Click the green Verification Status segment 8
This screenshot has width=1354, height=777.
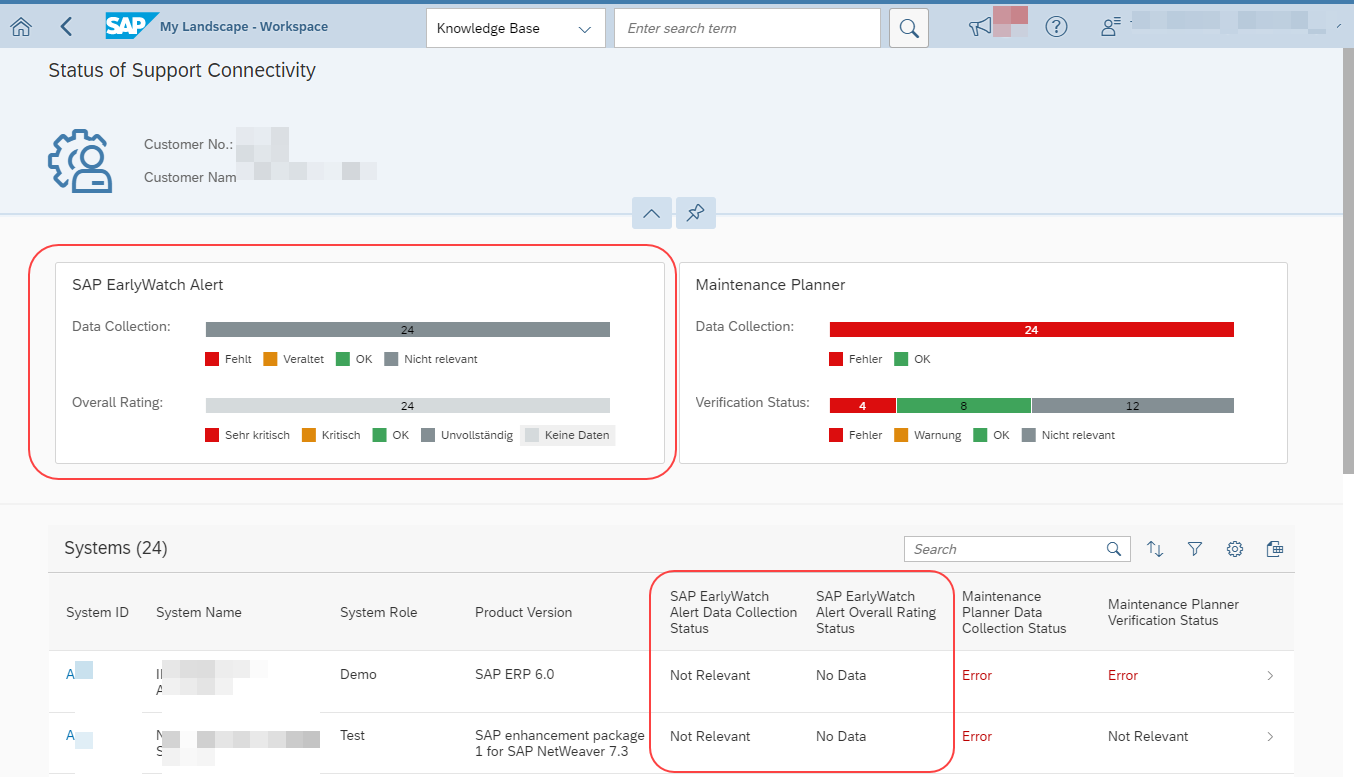coord(964,405)
